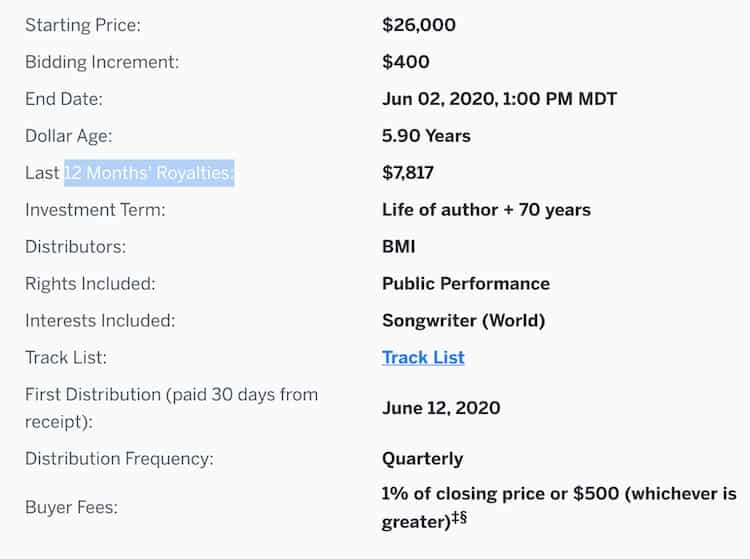Viewport: 750px width, 559px height.
Task: Click the Public Performance rights value
Action: coord(466,284)
